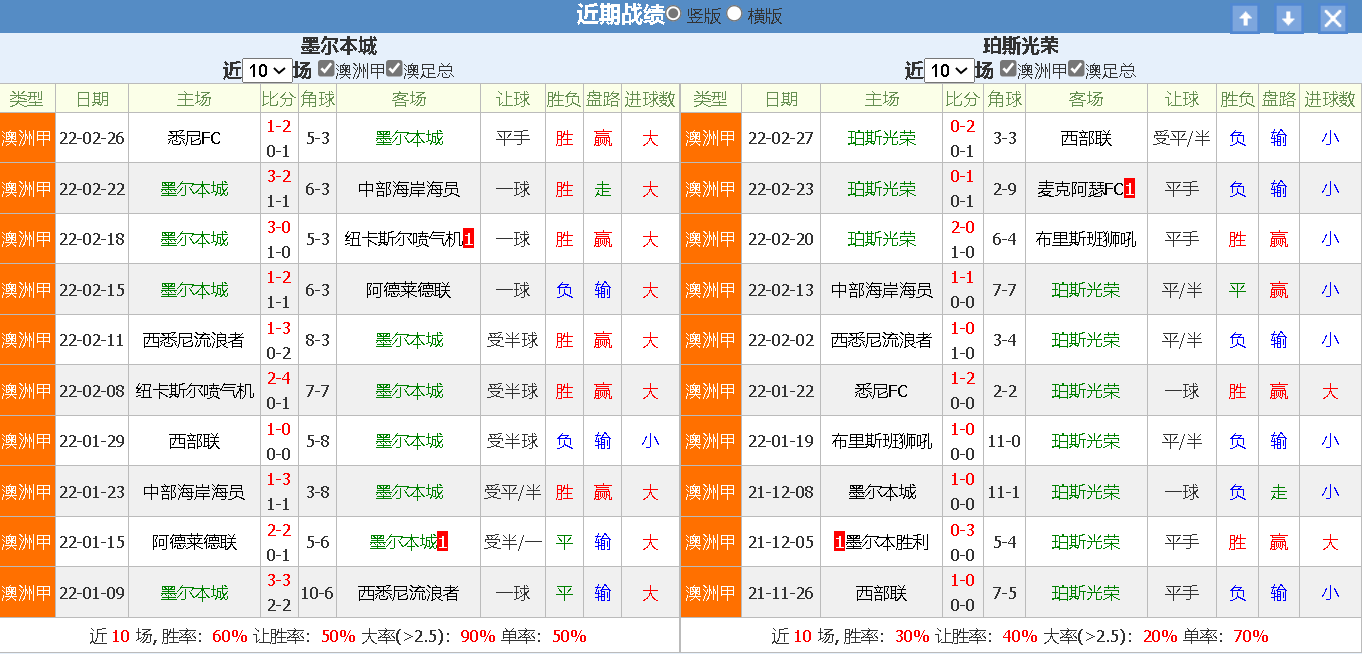
Task: Click the 3-0 score on 22-02-18 row
Action: click(278, 227)
